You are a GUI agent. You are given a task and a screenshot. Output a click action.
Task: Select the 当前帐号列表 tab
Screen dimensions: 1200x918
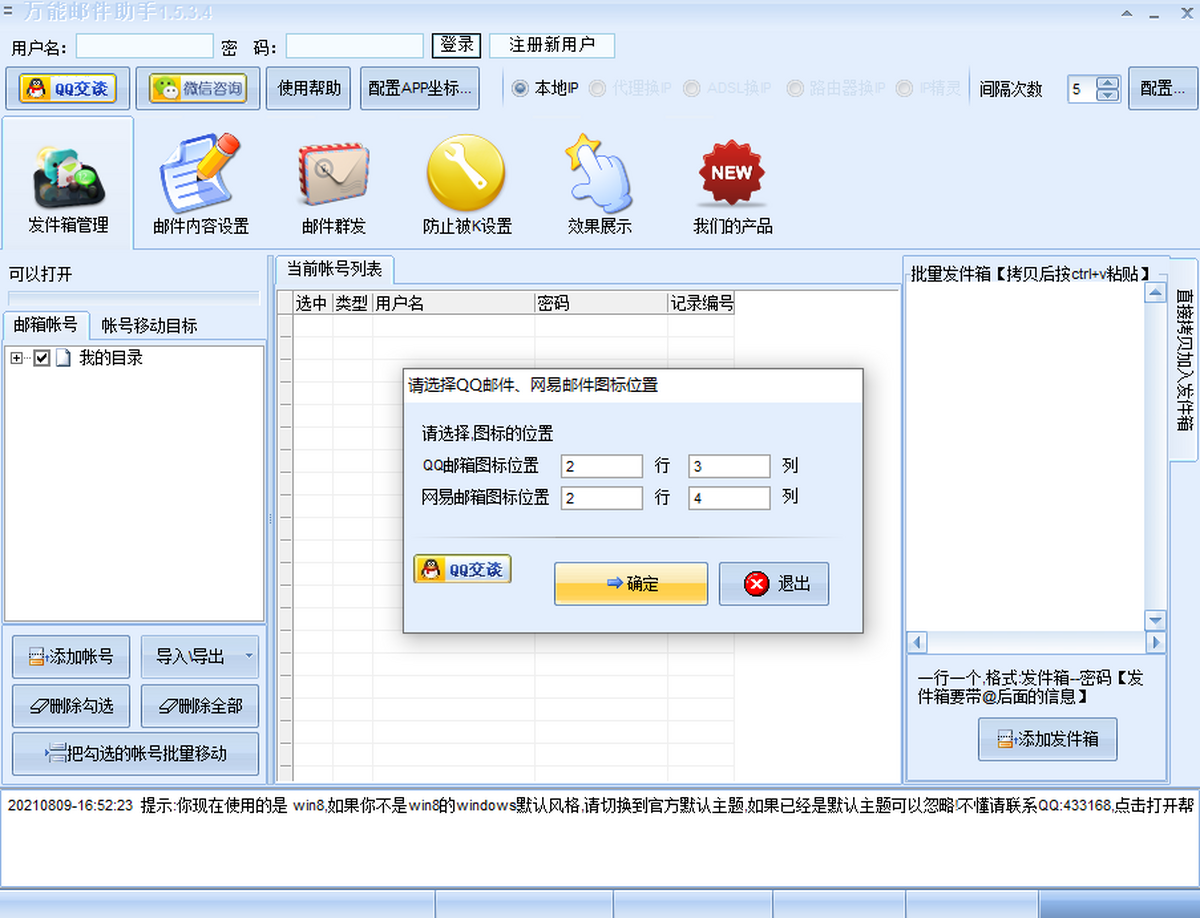point(334,269)
